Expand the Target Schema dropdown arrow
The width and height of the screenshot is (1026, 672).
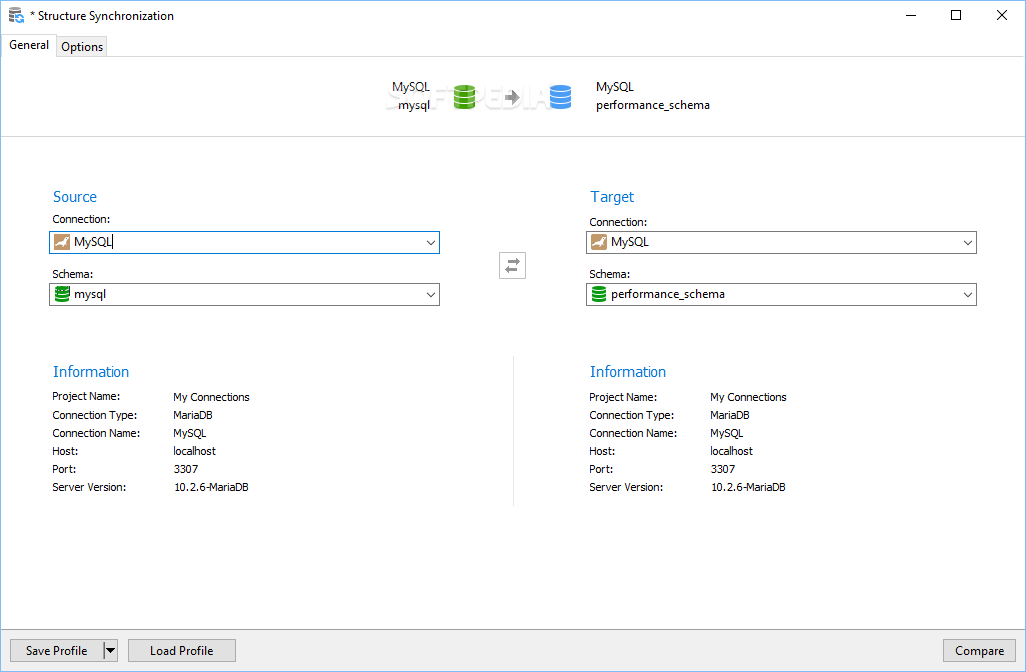[x=968, y=294]
